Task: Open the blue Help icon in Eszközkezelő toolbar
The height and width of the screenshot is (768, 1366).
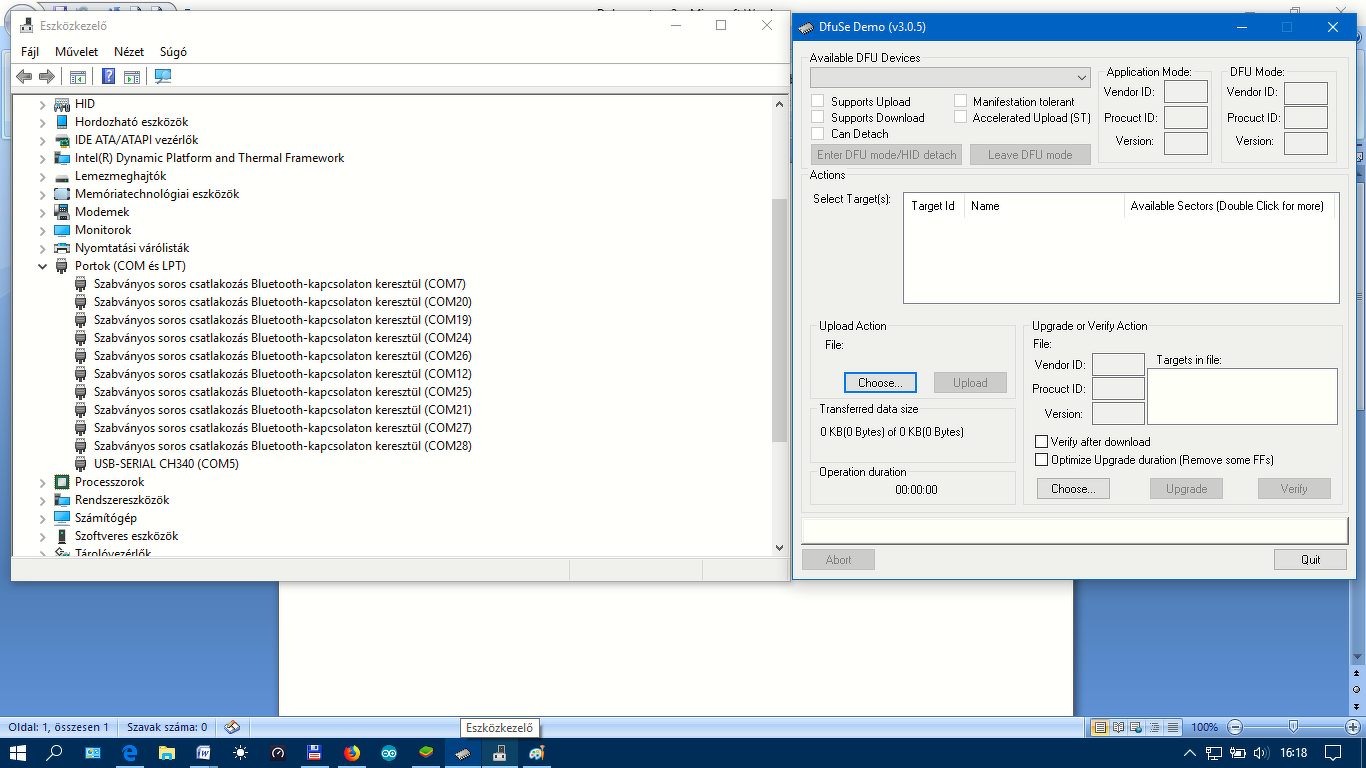Action: point(109,77)
